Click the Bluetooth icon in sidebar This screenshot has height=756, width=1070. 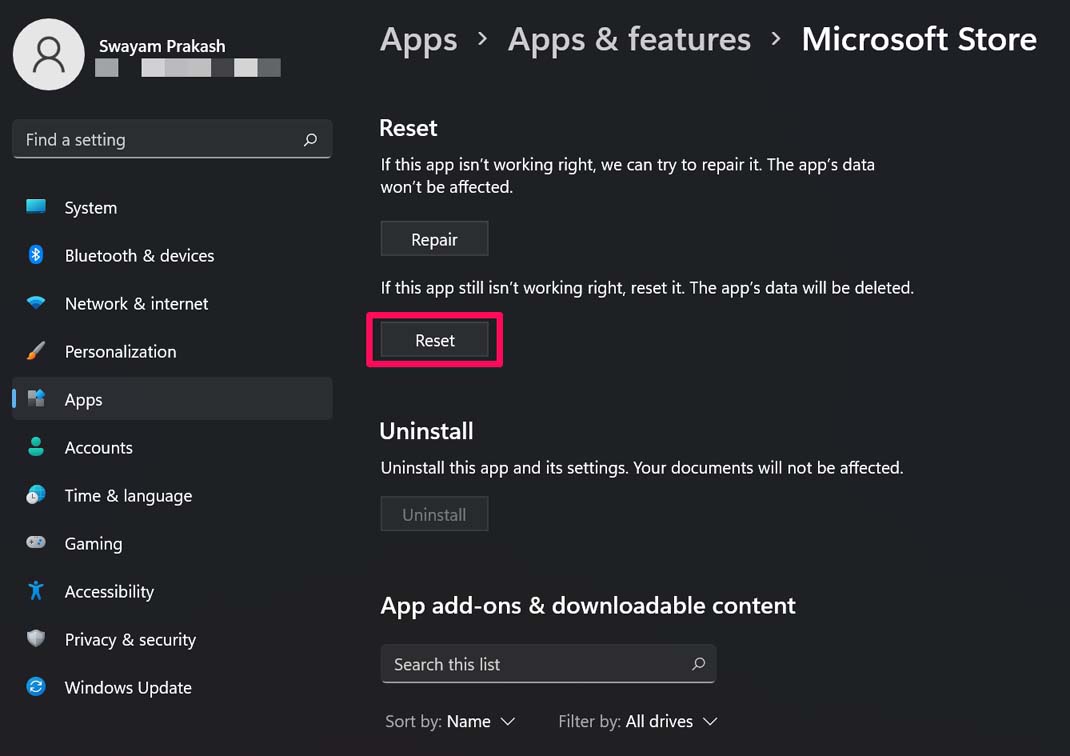(x=35, y=255)
